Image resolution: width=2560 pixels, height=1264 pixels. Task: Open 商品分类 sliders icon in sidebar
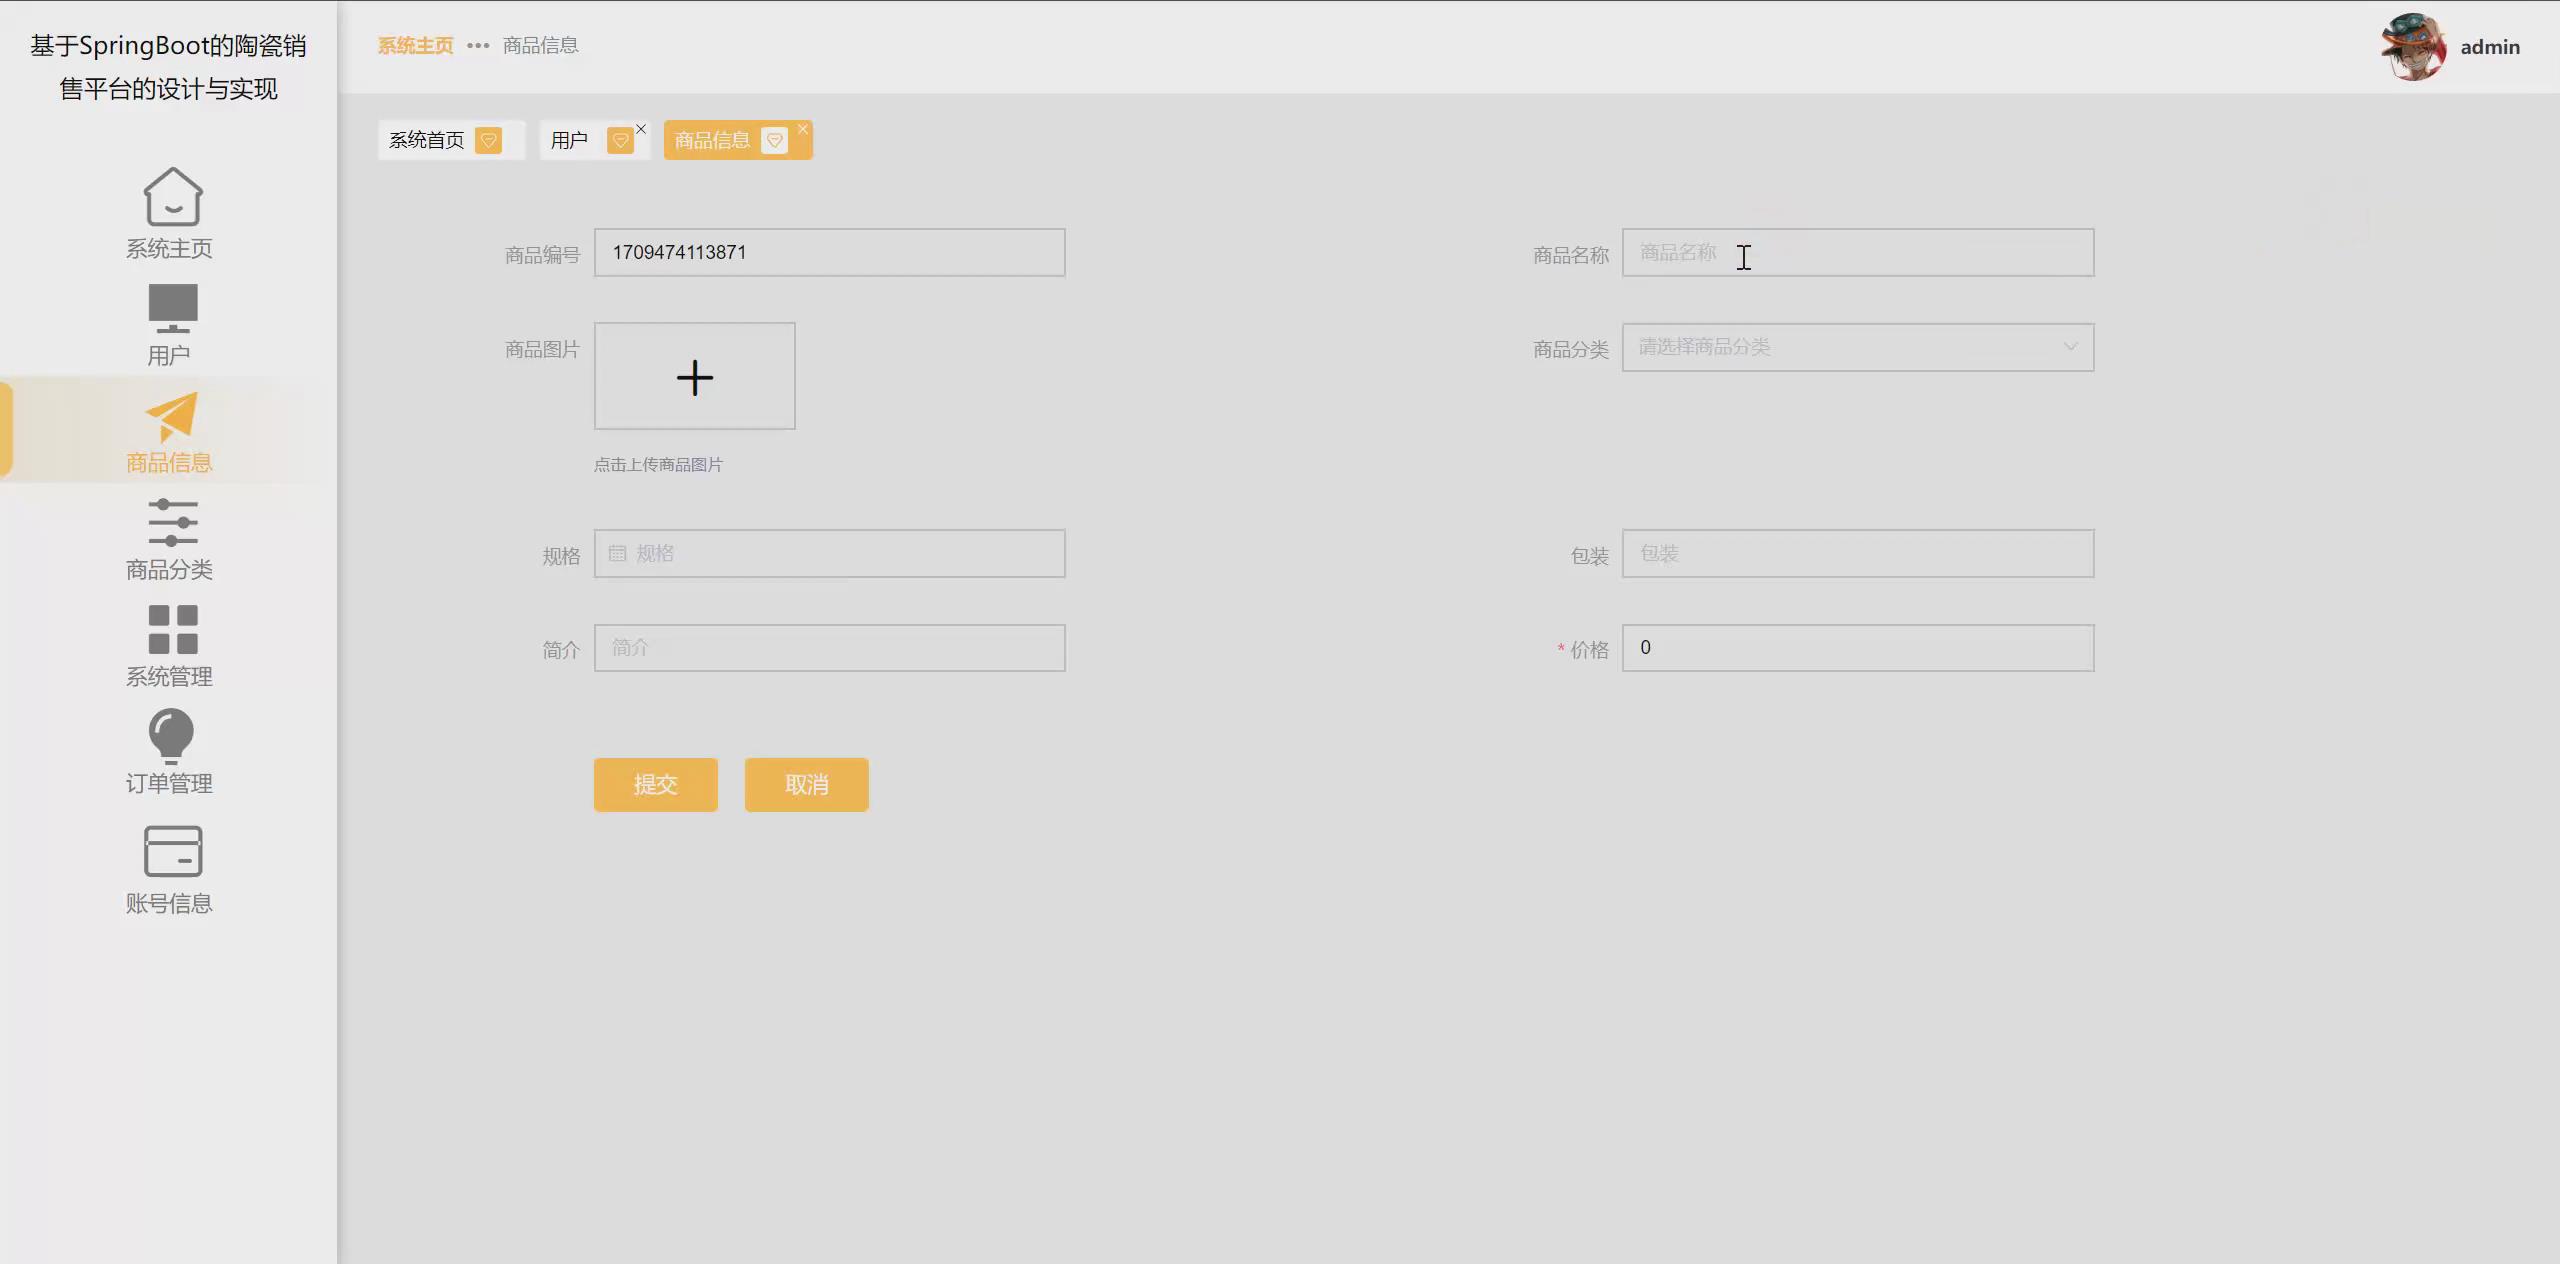click(x=172, y=522)
